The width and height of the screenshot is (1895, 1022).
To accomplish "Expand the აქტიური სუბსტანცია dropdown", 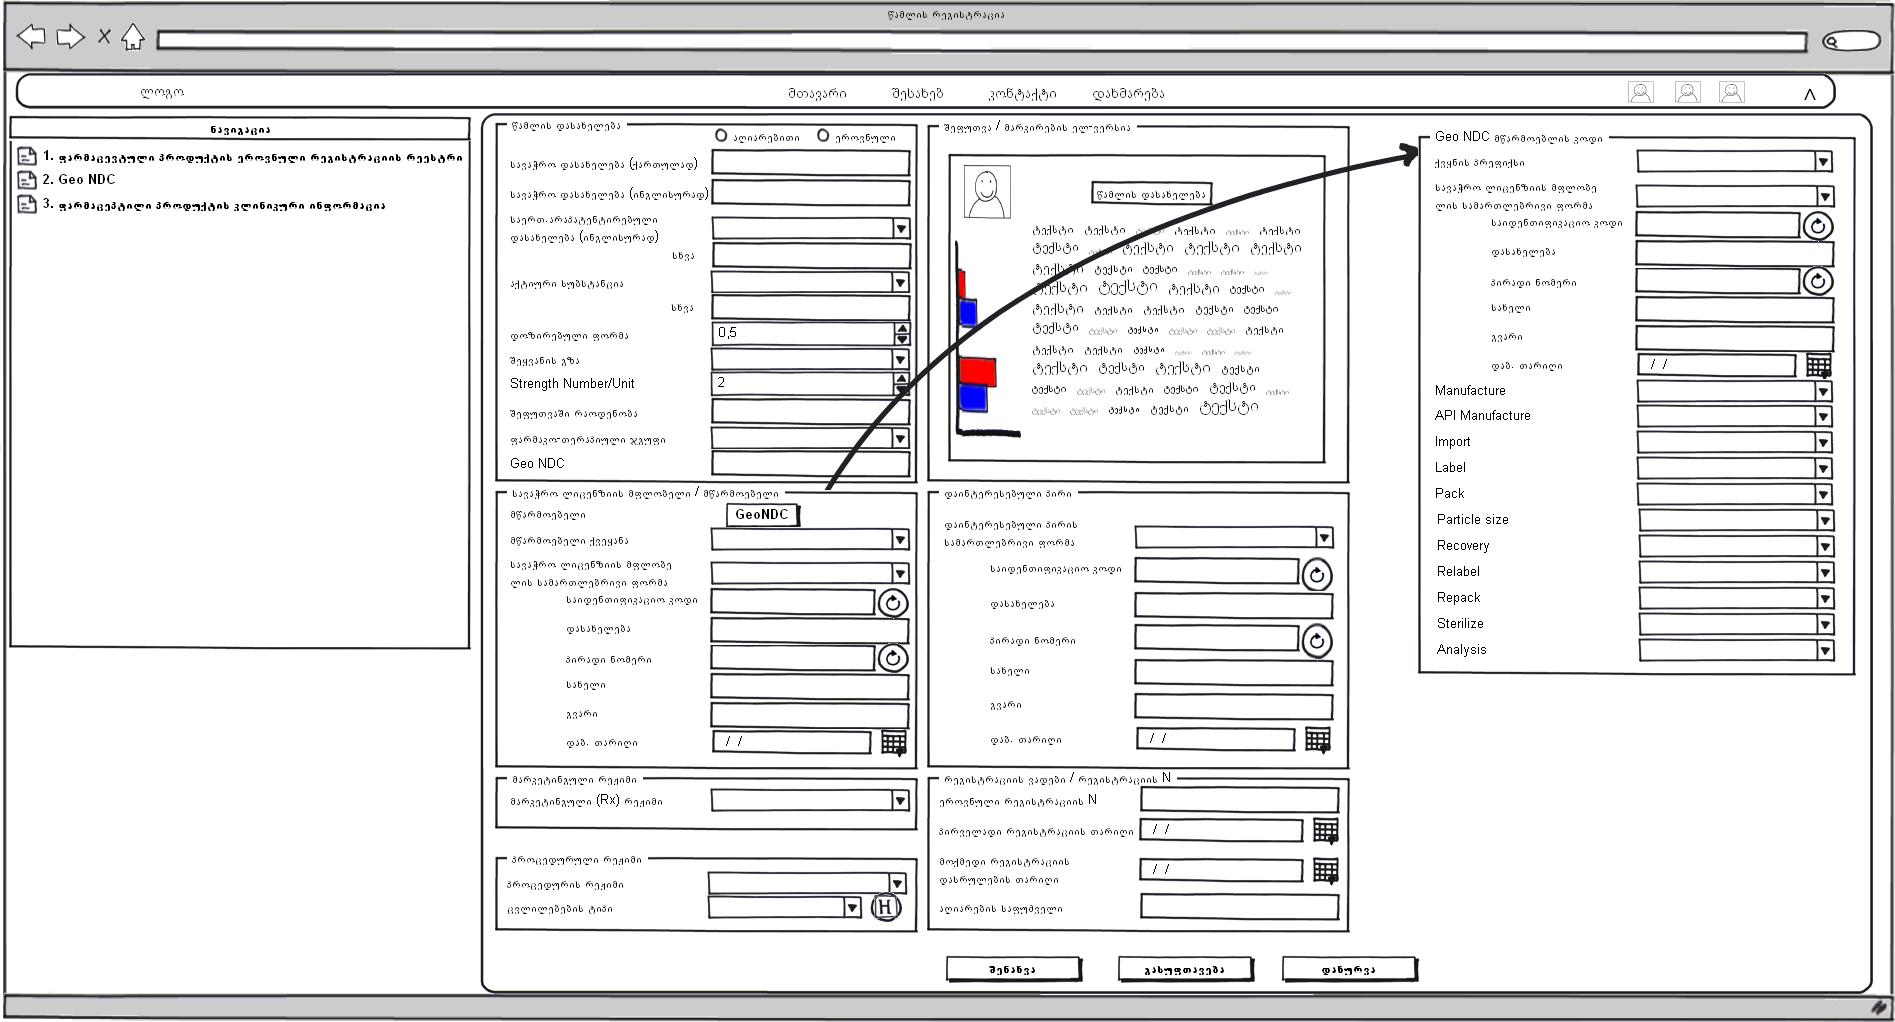I will click(x=900, y=283).
